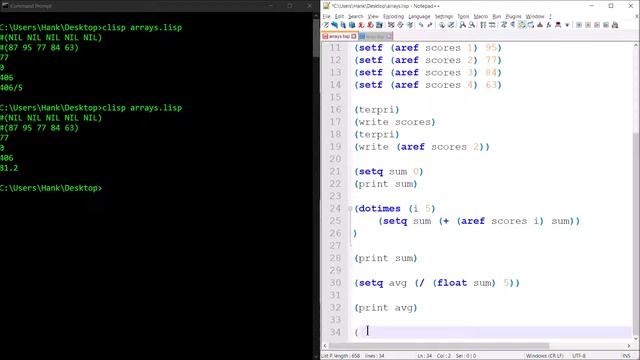The width and height of the screenshot is (640, 360).
Task: Open the Settings menu
Action: pyautogui.click(x=444, y=16)
